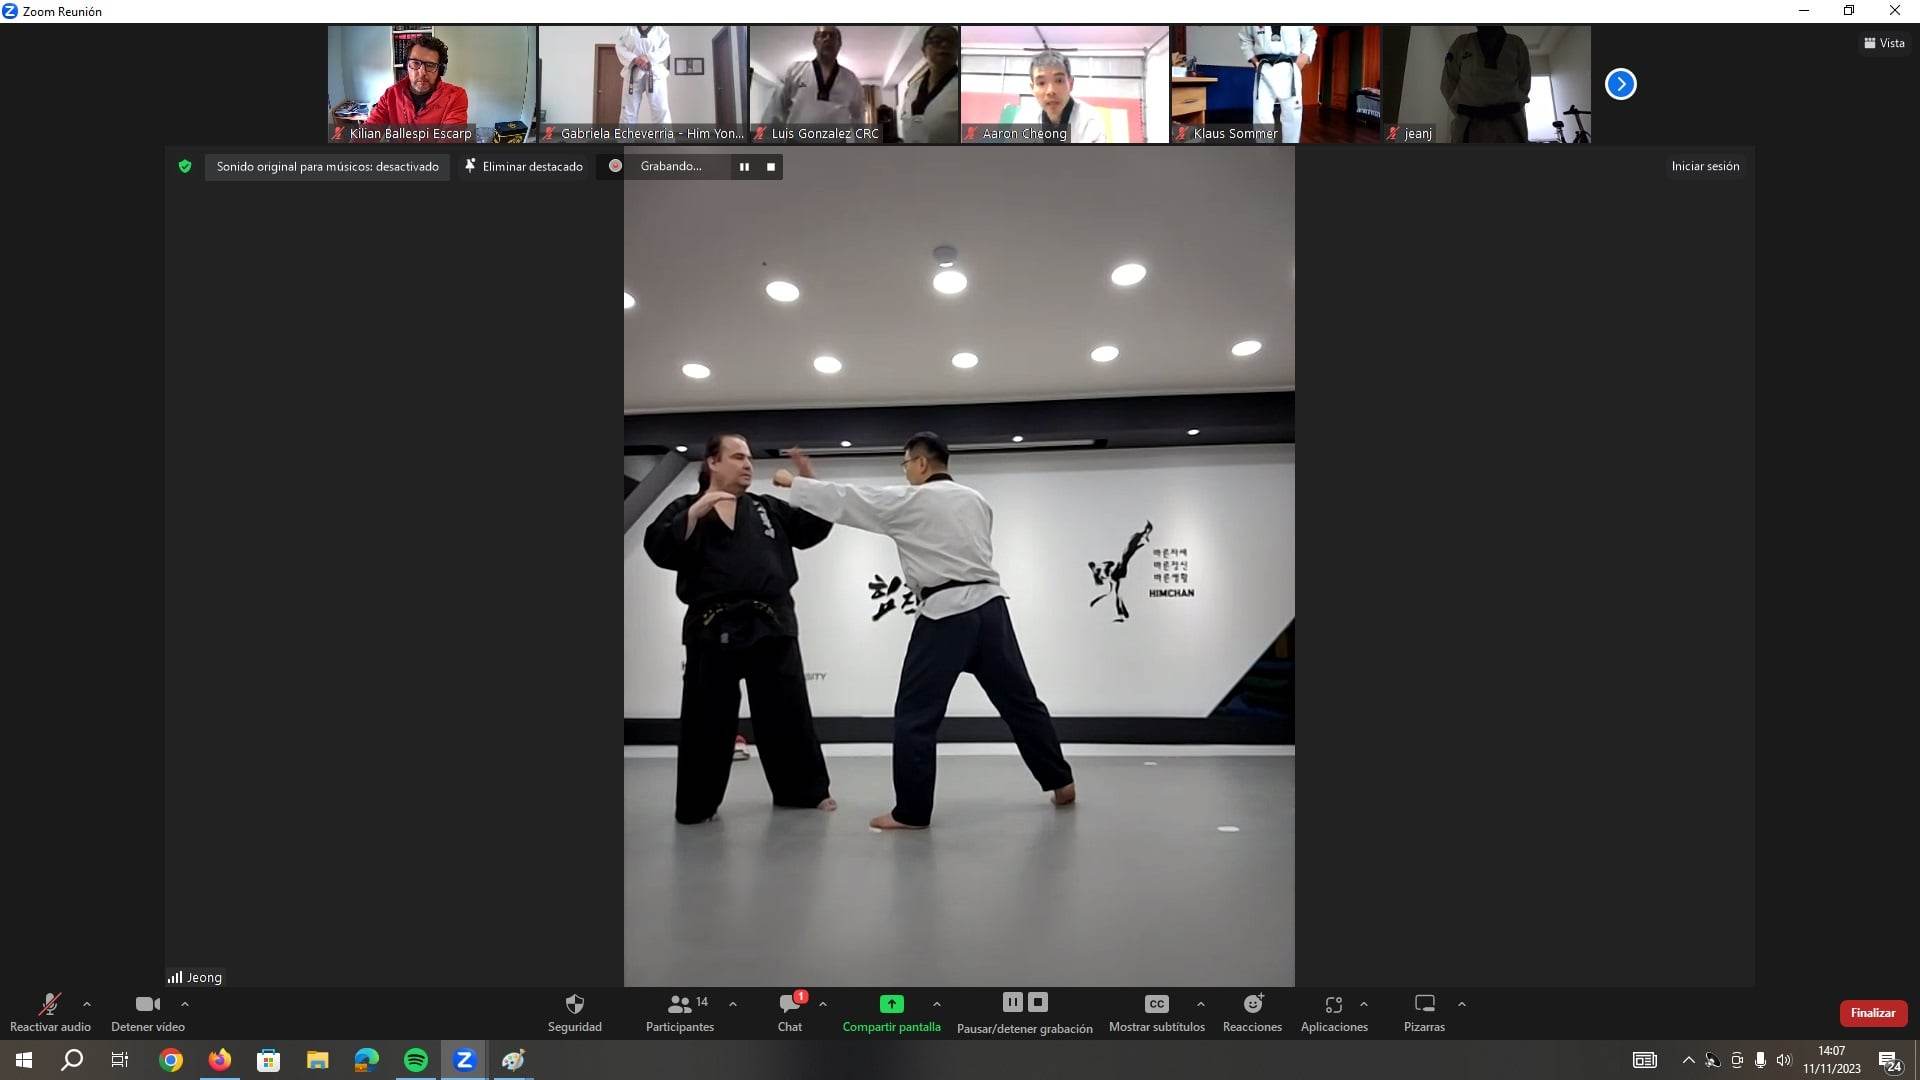Open the Pizarras whiteboard icon
The height and width of the screenshot is (1080, 1920).
(x=1424, y=1004)
